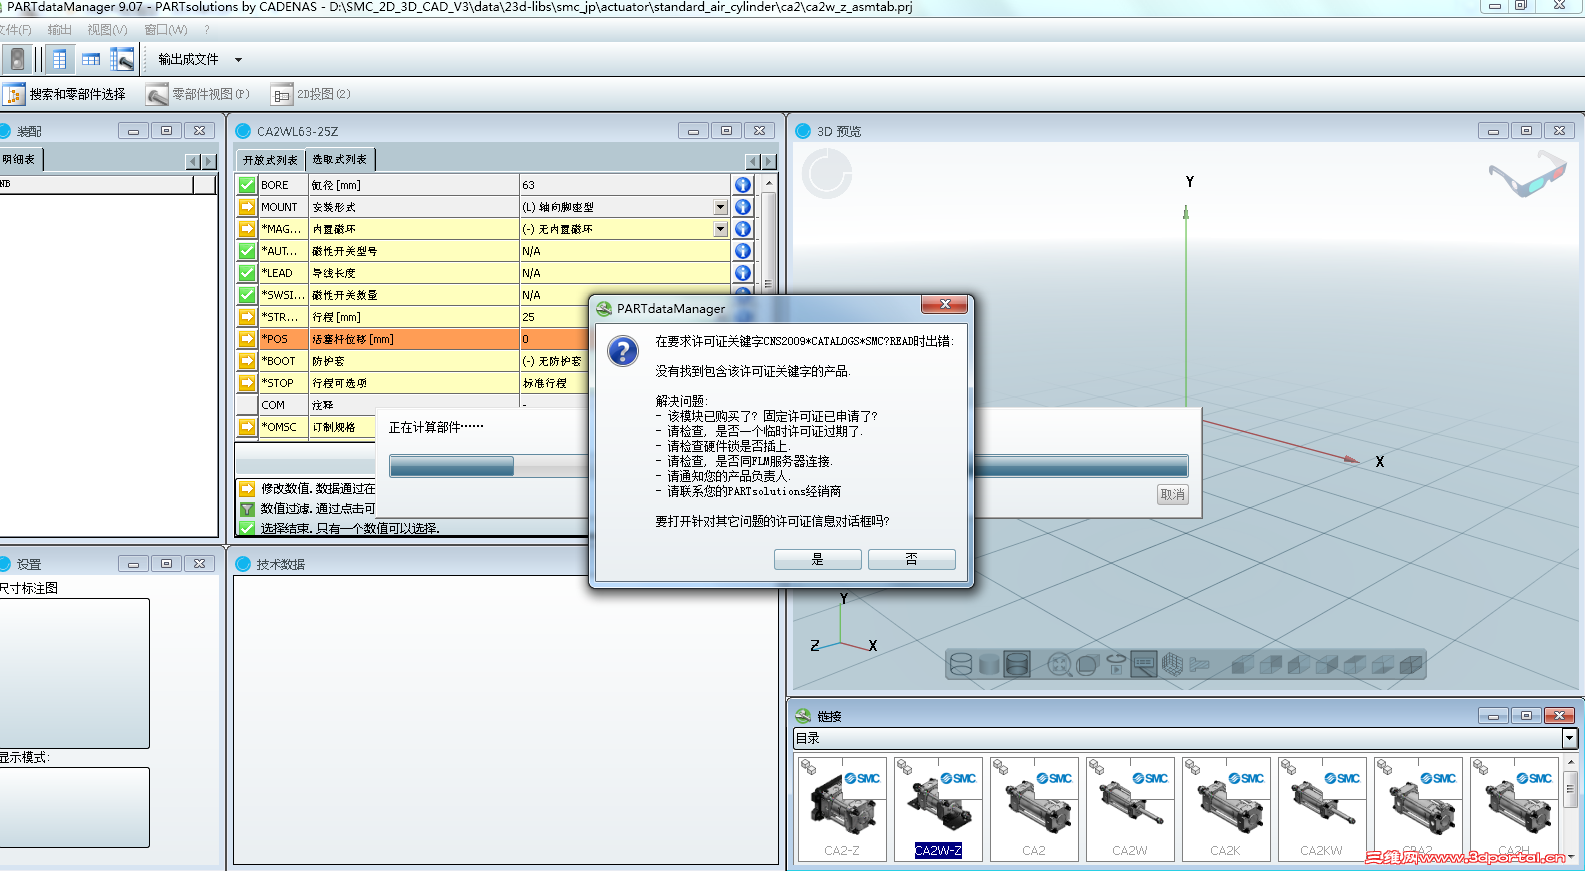Click the left tab-scroll arrow in 装配 panel
The image size is (1585, 871).
193,162
